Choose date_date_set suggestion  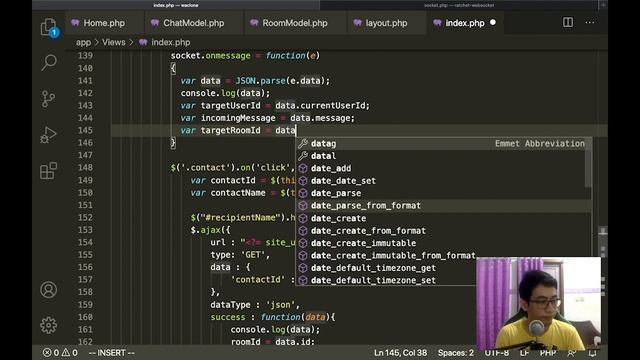pos(442,180)
